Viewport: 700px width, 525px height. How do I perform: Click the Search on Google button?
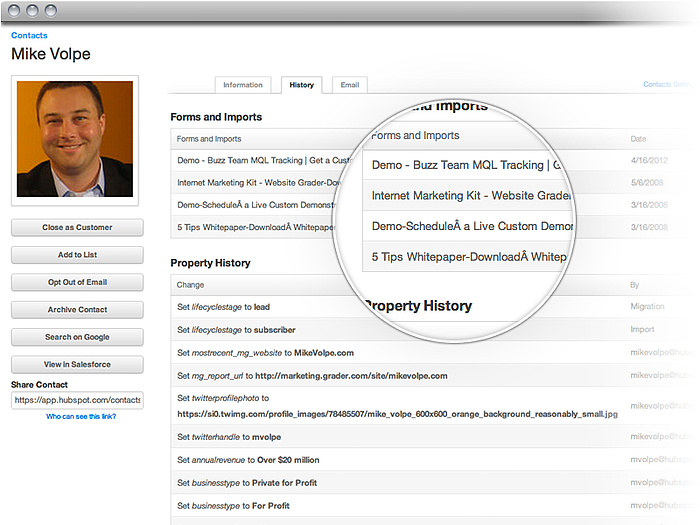[77, 337]
